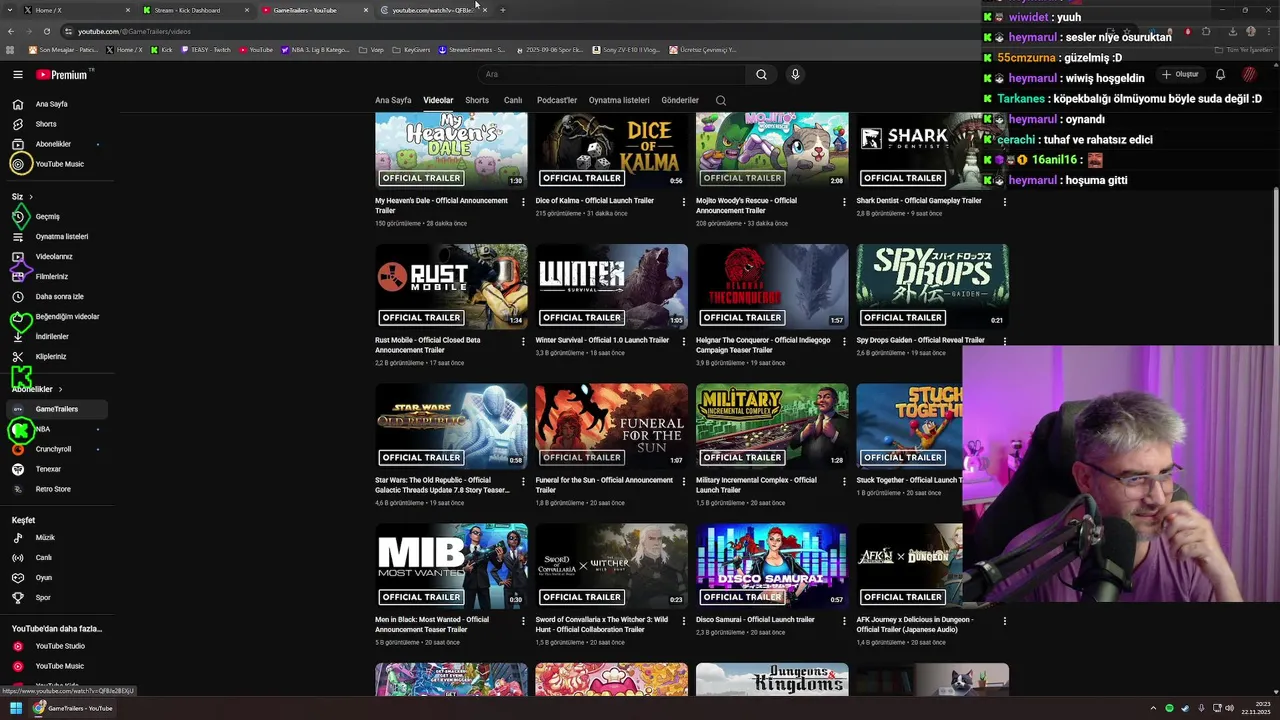The height and width of the screenshot is (720, 1280).
Task: Open options menu for Funeral for the Sun video
Action: pyautogui.click(x=684, y=481)
